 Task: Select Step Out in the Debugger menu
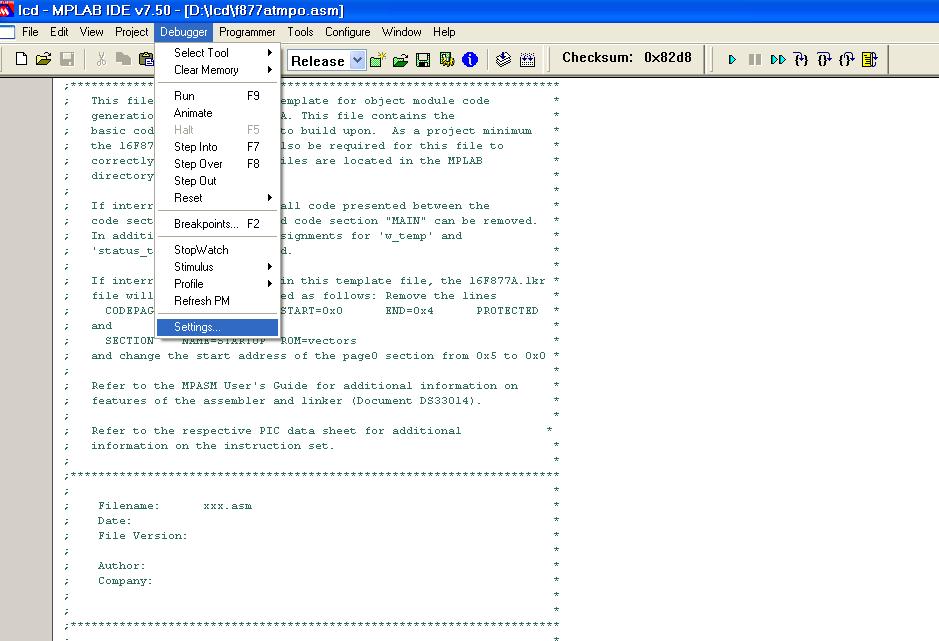[x=217, y=181]
